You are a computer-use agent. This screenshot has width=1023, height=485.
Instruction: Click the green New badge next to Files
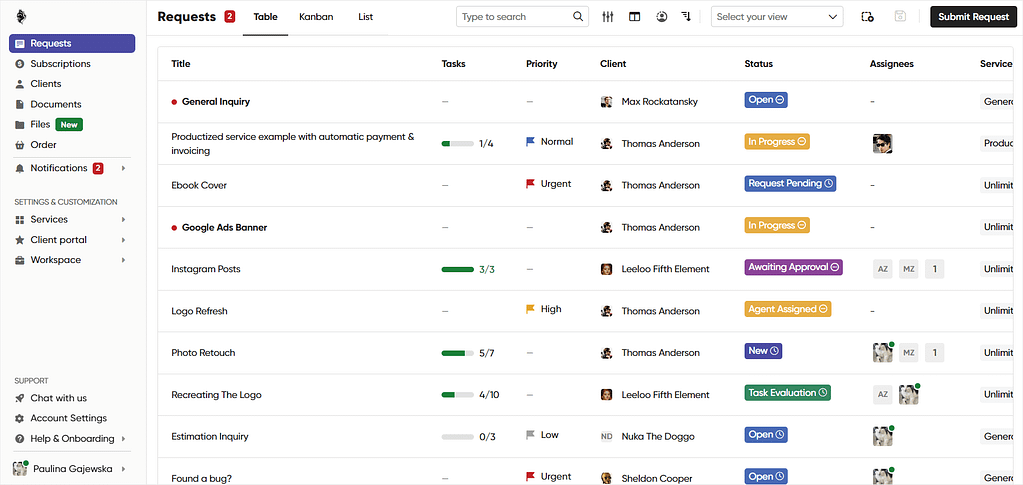[69, 125]
